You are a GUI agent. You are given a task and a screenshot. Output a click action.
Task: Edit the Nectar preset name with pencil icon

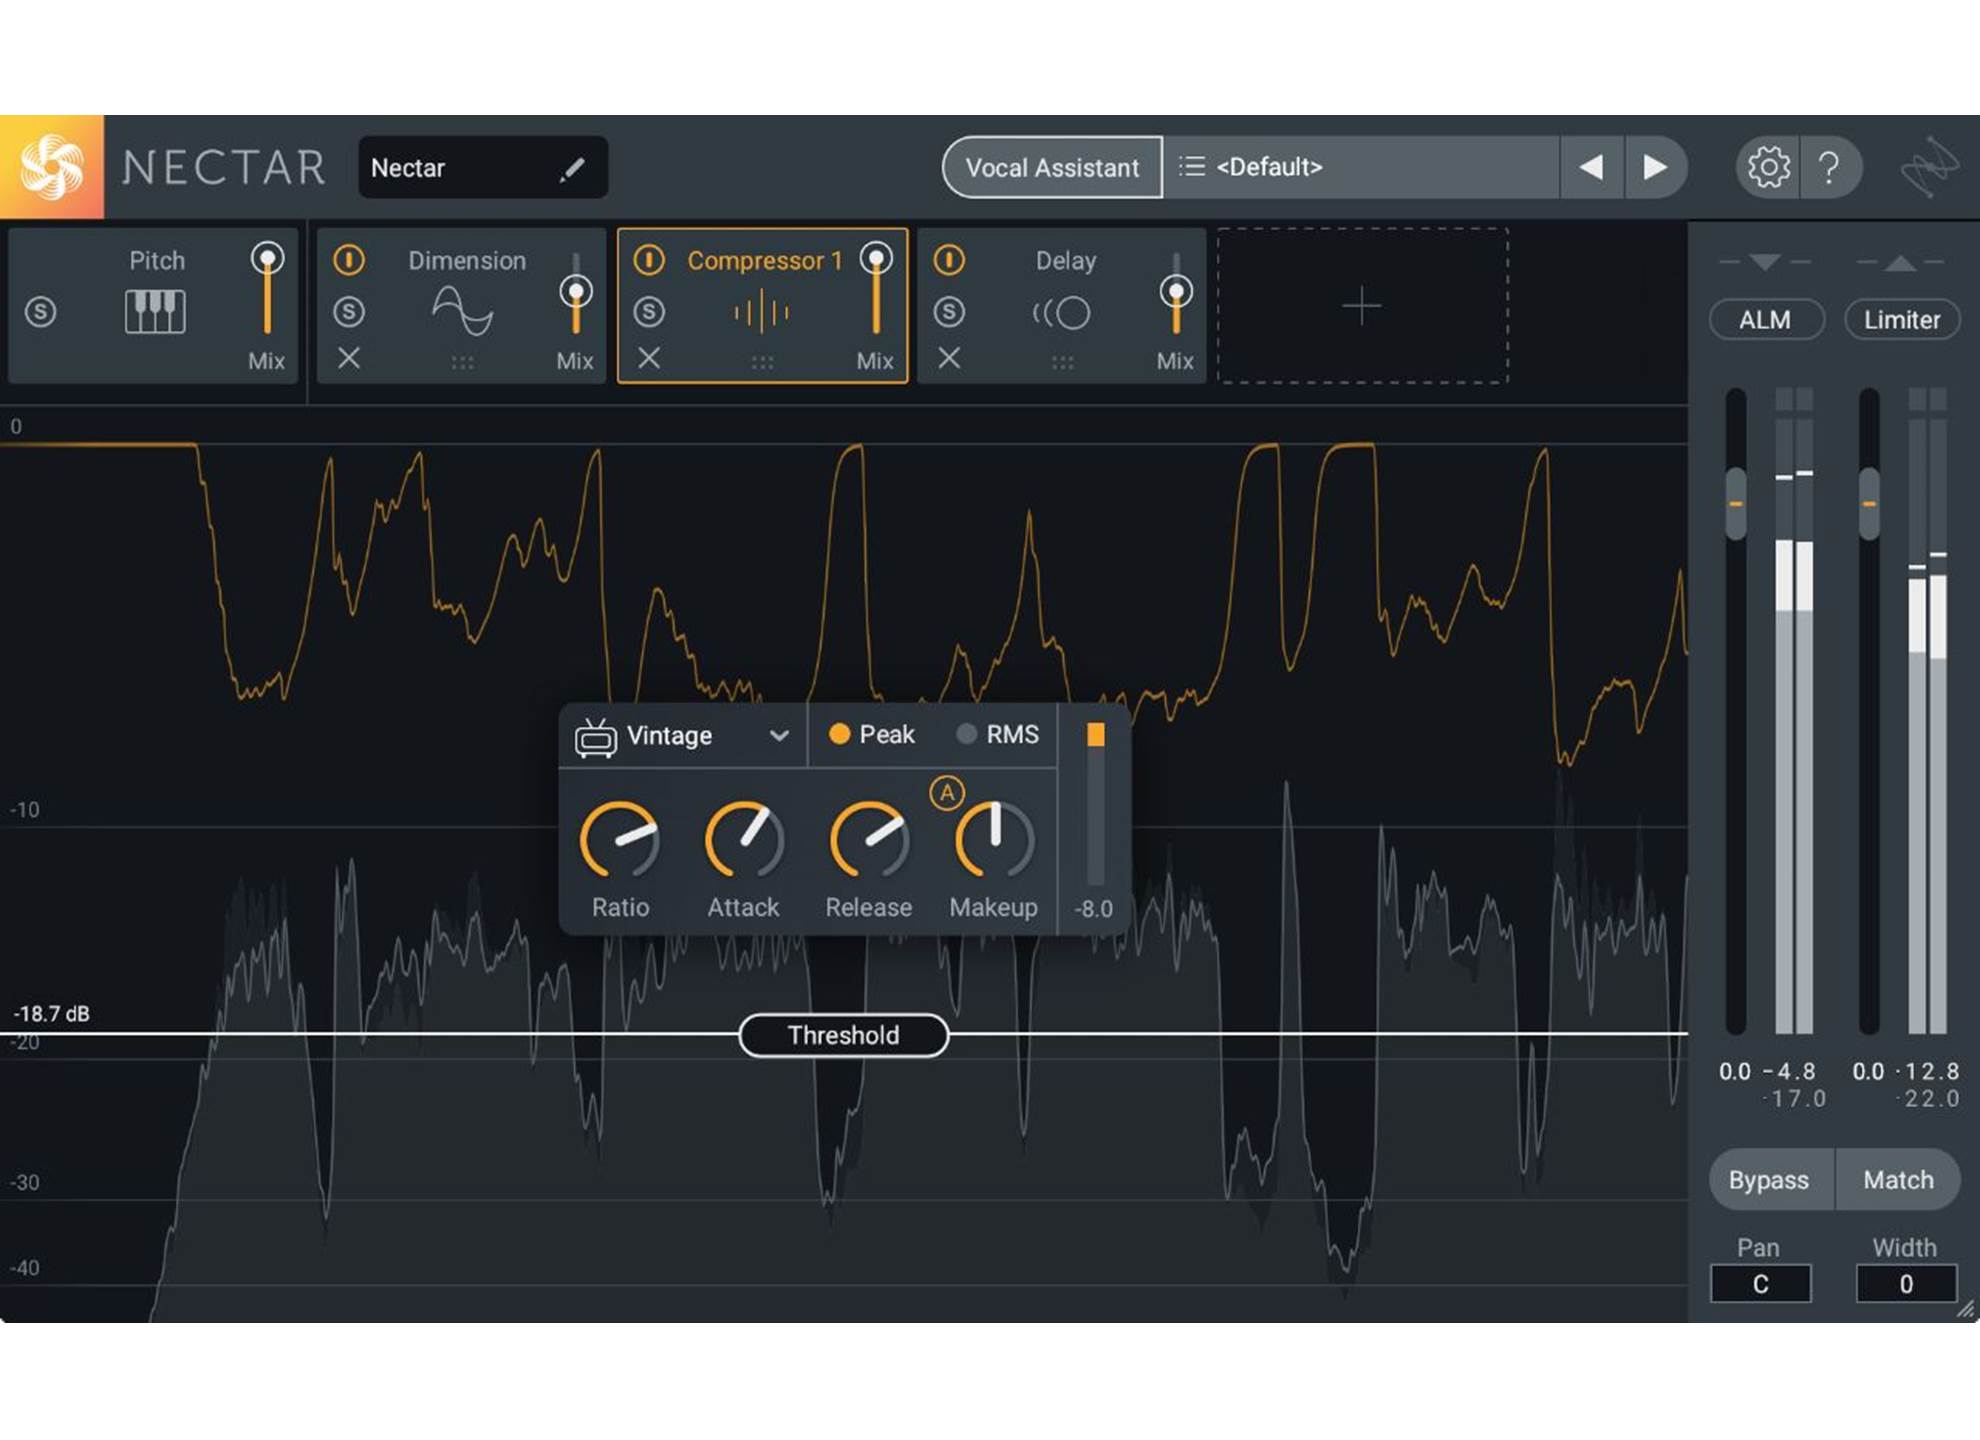(x=572, y=169)
